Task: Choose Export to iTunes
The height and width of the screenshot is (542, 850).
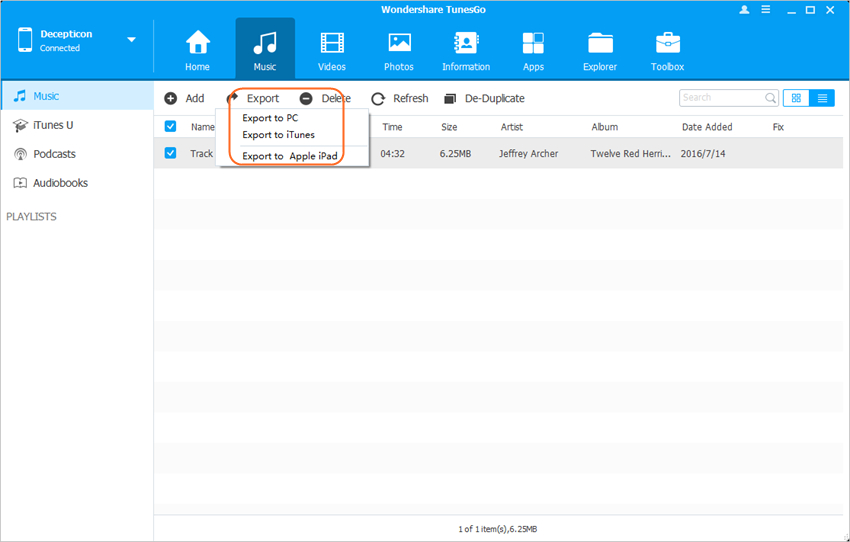Action: point(279,134)
